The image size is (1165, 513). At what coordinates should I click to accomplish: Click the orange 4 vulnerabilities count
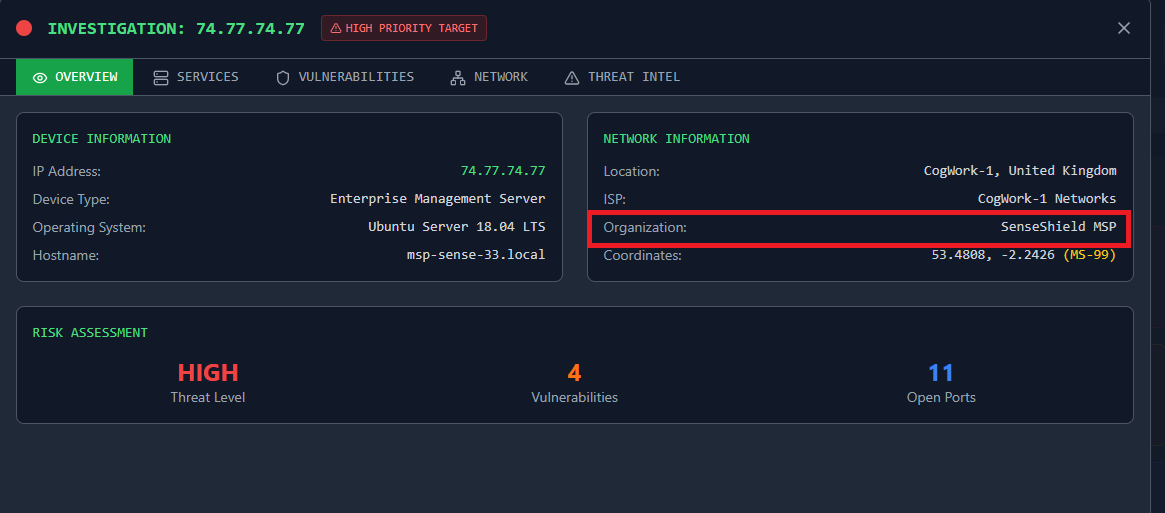click(x=574, y=373)
